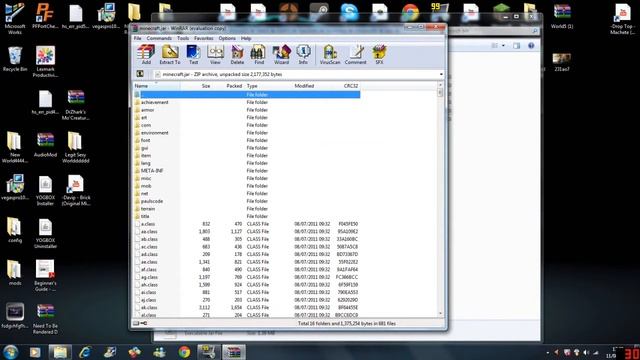Screen dimensions: 640x360
Task: Click the help icon in Explorer window
Action: point(531,46)
